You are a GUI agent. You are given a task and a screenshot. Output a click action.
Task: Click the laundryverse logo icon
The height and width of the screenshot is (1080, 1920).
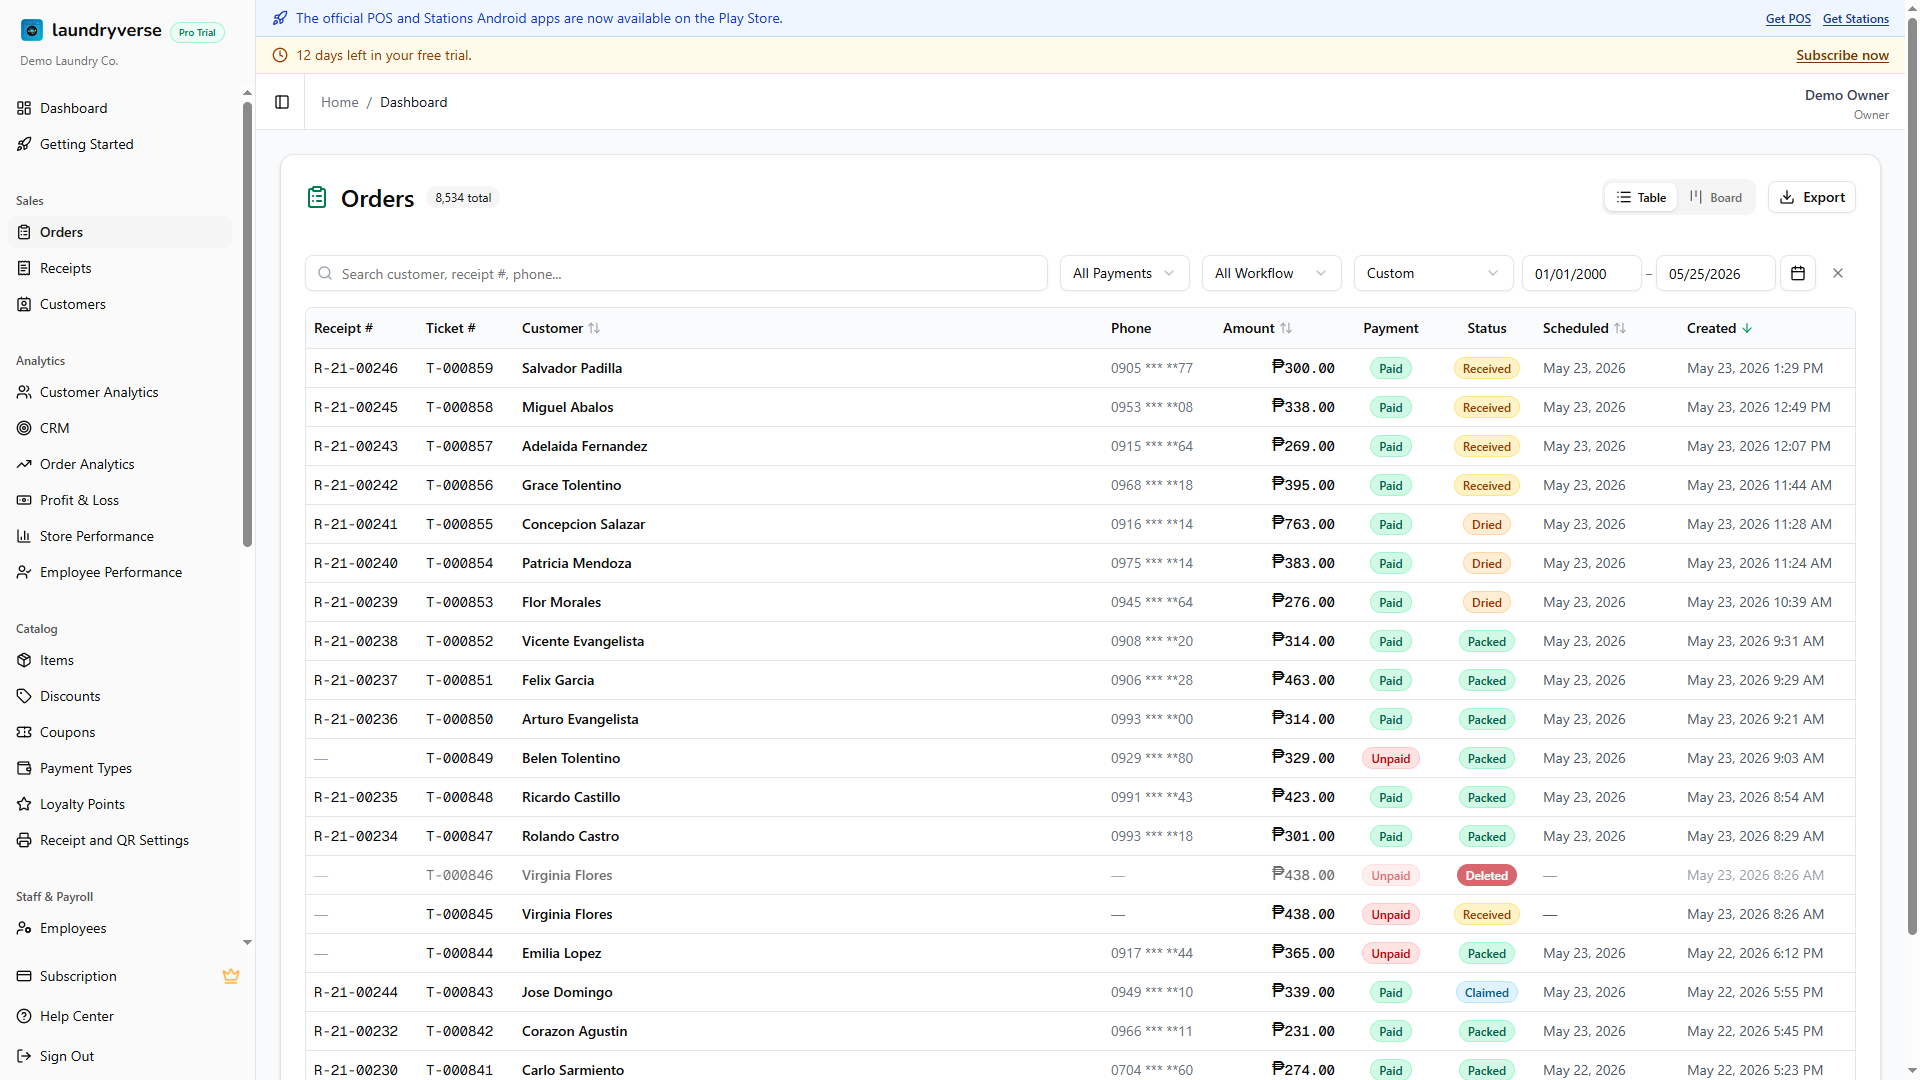(x=32, y=30)
